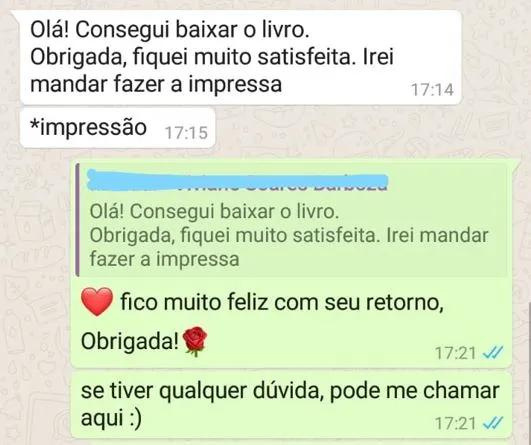Click the 17:21 time on last bubble

pos(455,423)
